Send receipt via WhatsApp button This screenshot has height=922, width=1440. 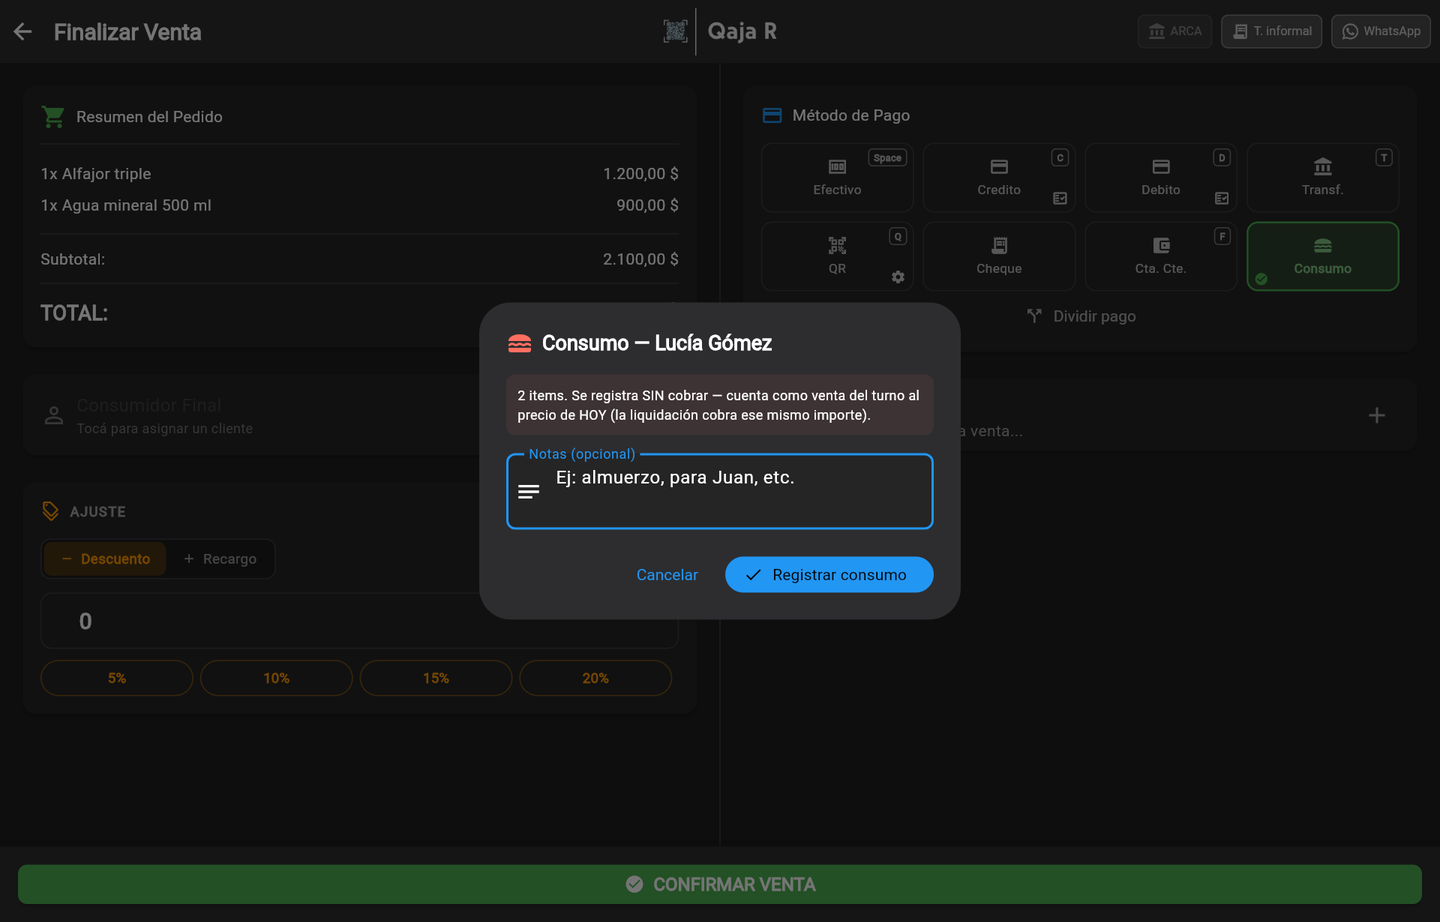tap(1381, 31)
